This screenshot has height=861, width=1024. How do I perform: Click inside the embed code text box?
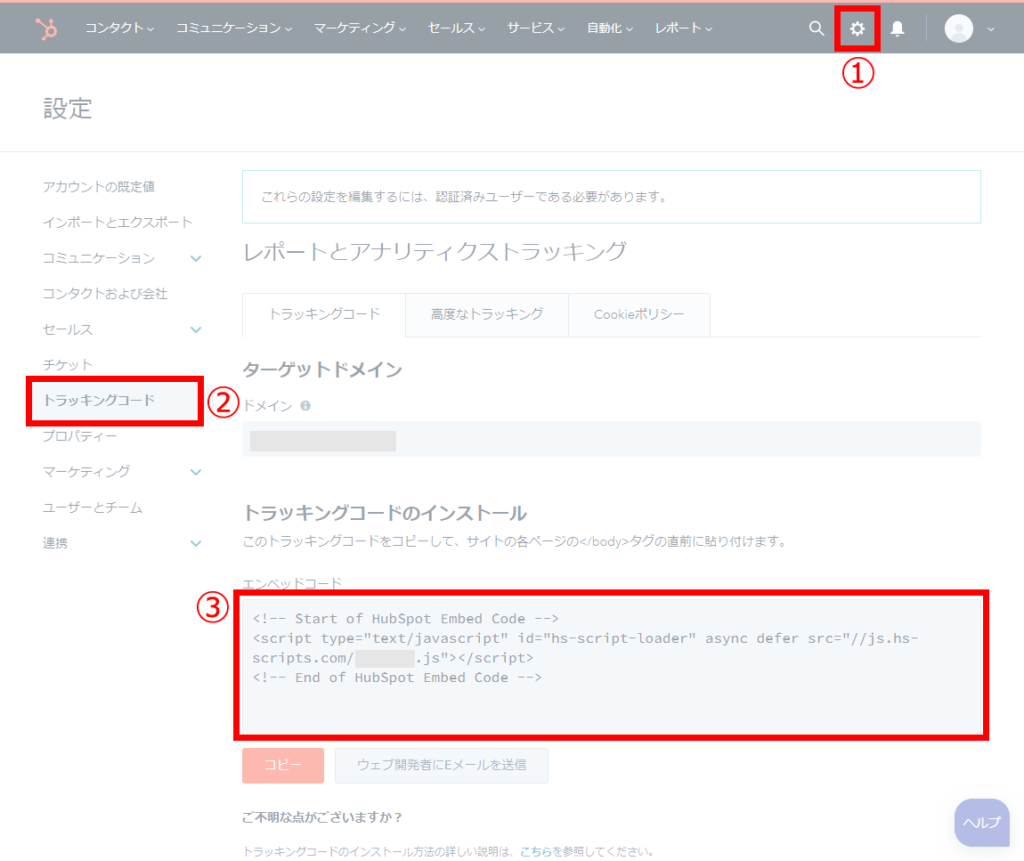[611, 665]
